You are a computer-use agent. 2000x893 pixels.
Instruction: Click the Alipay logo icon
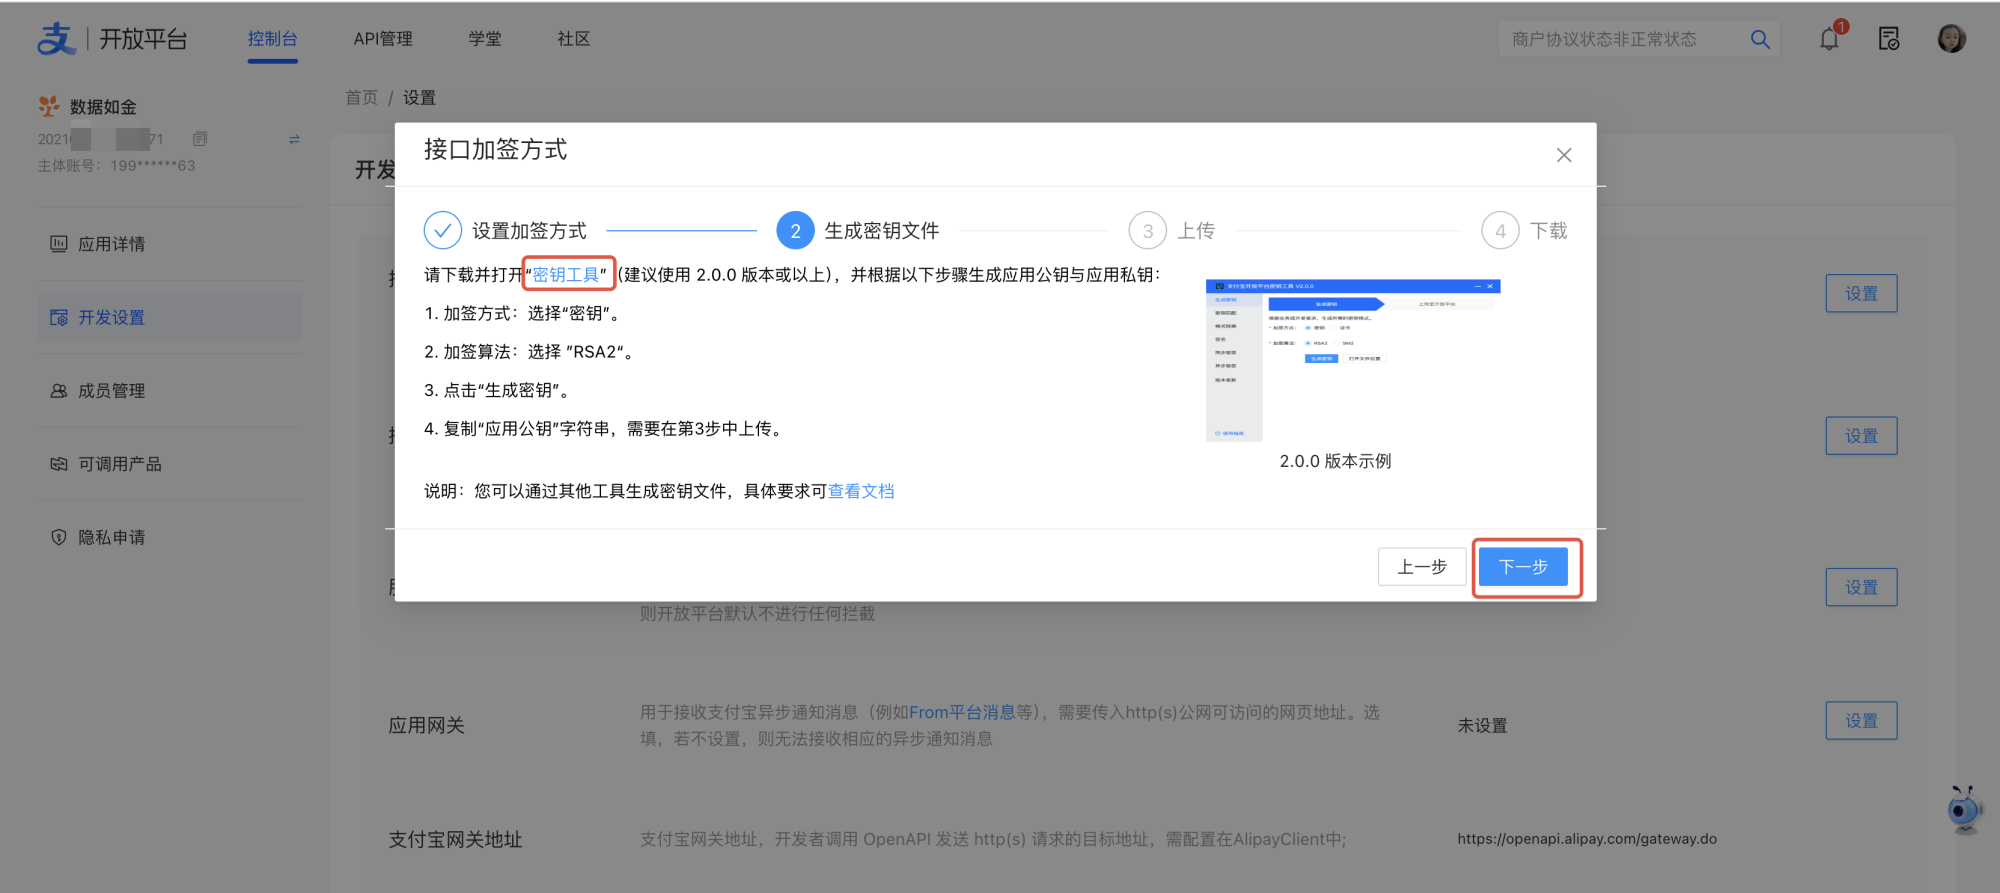[x=56, y=39]
